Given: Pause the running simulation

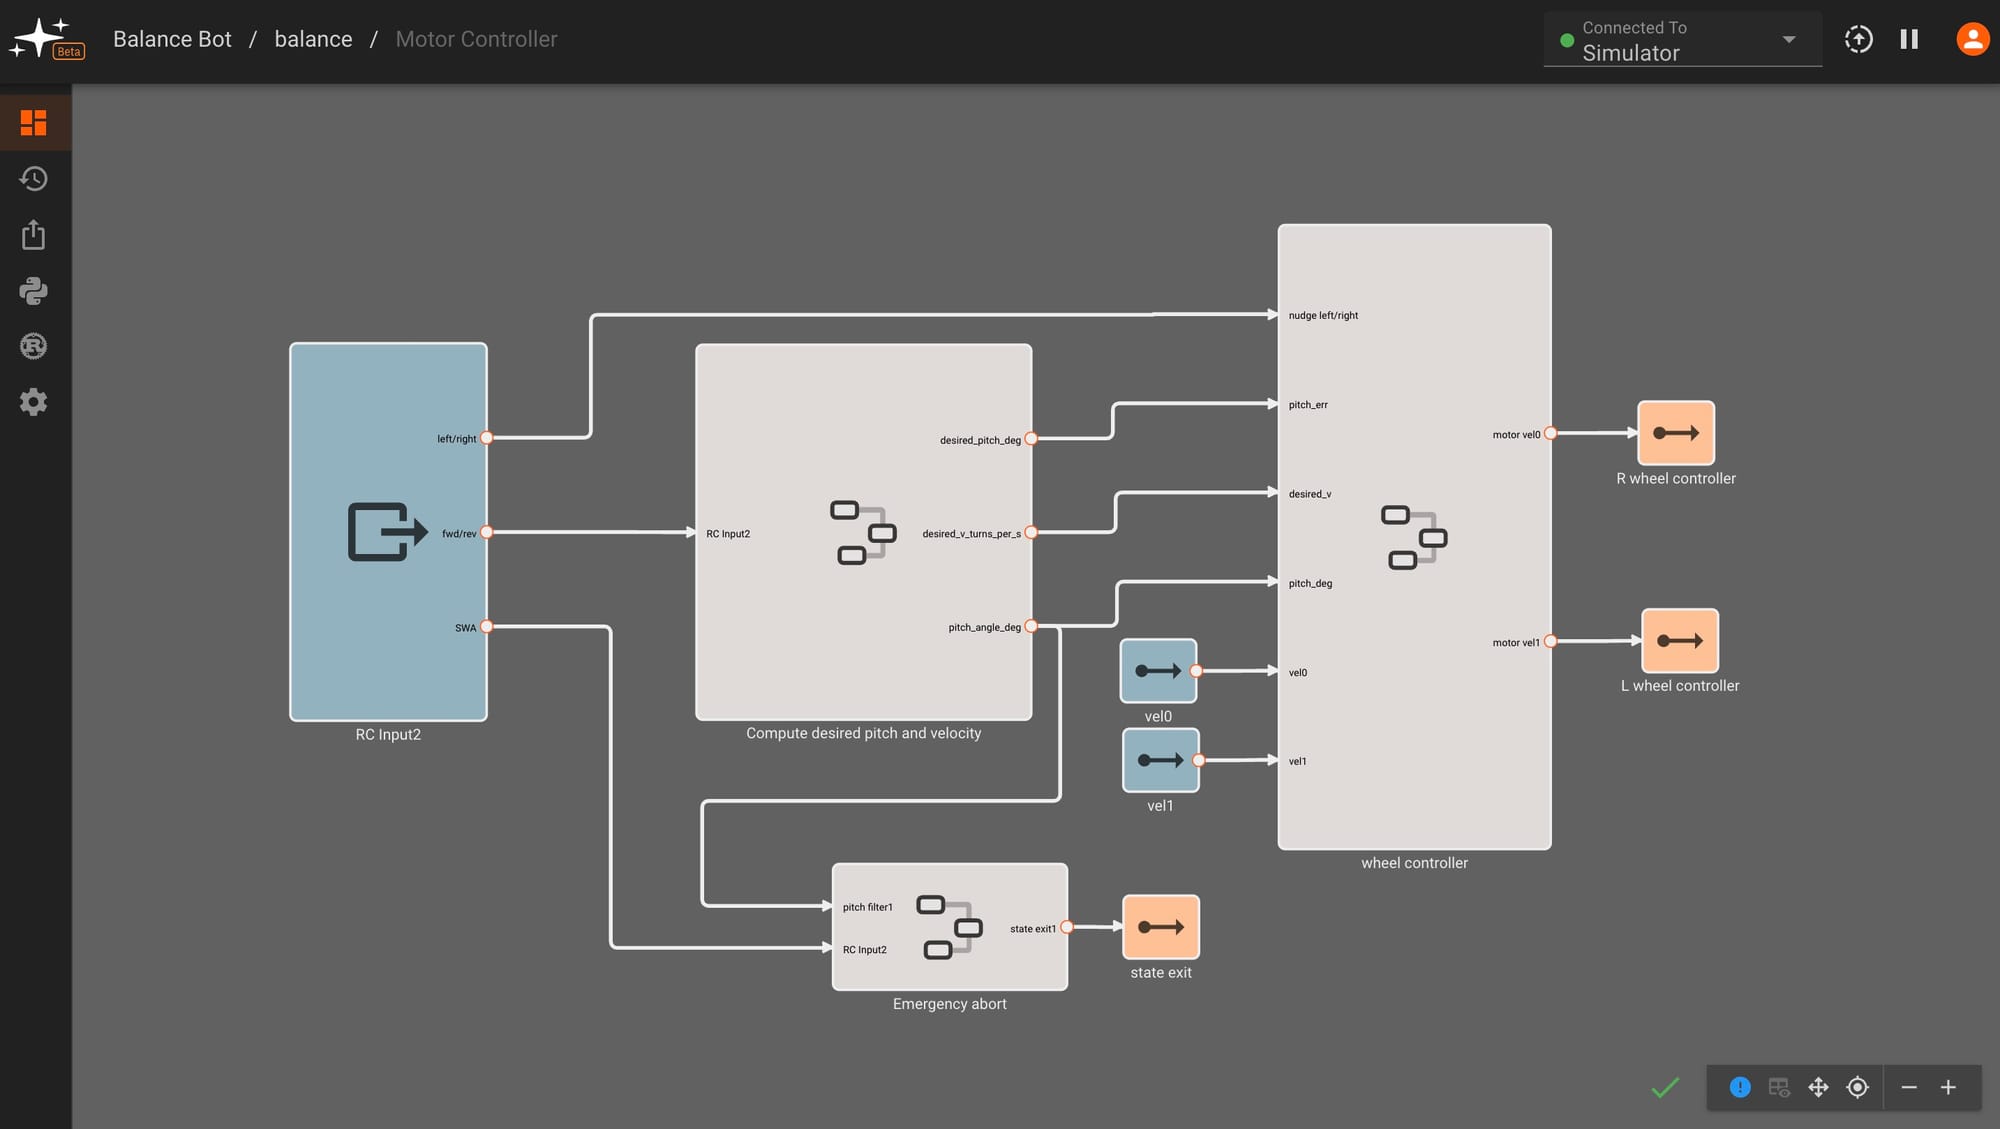Looking at the screenshot, I should tap(1909, 39).
